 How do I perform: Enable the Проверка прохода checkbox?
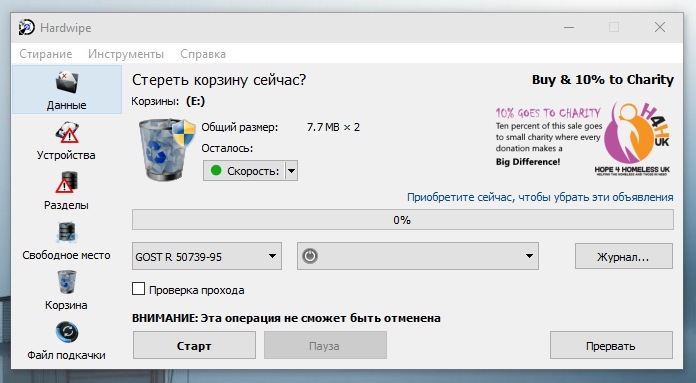(x=138, y=289)
